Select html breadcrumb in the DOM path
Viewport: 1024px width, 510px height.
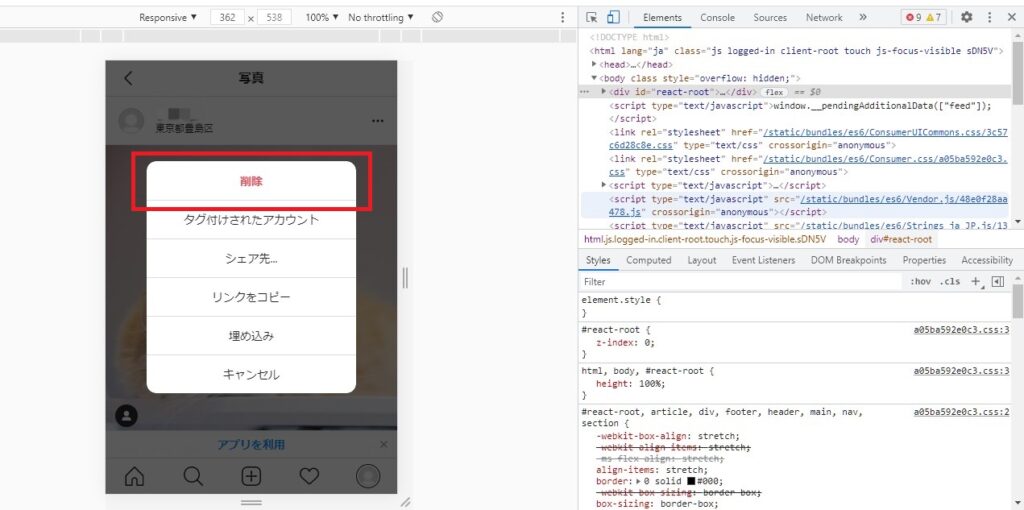(705, 240)
